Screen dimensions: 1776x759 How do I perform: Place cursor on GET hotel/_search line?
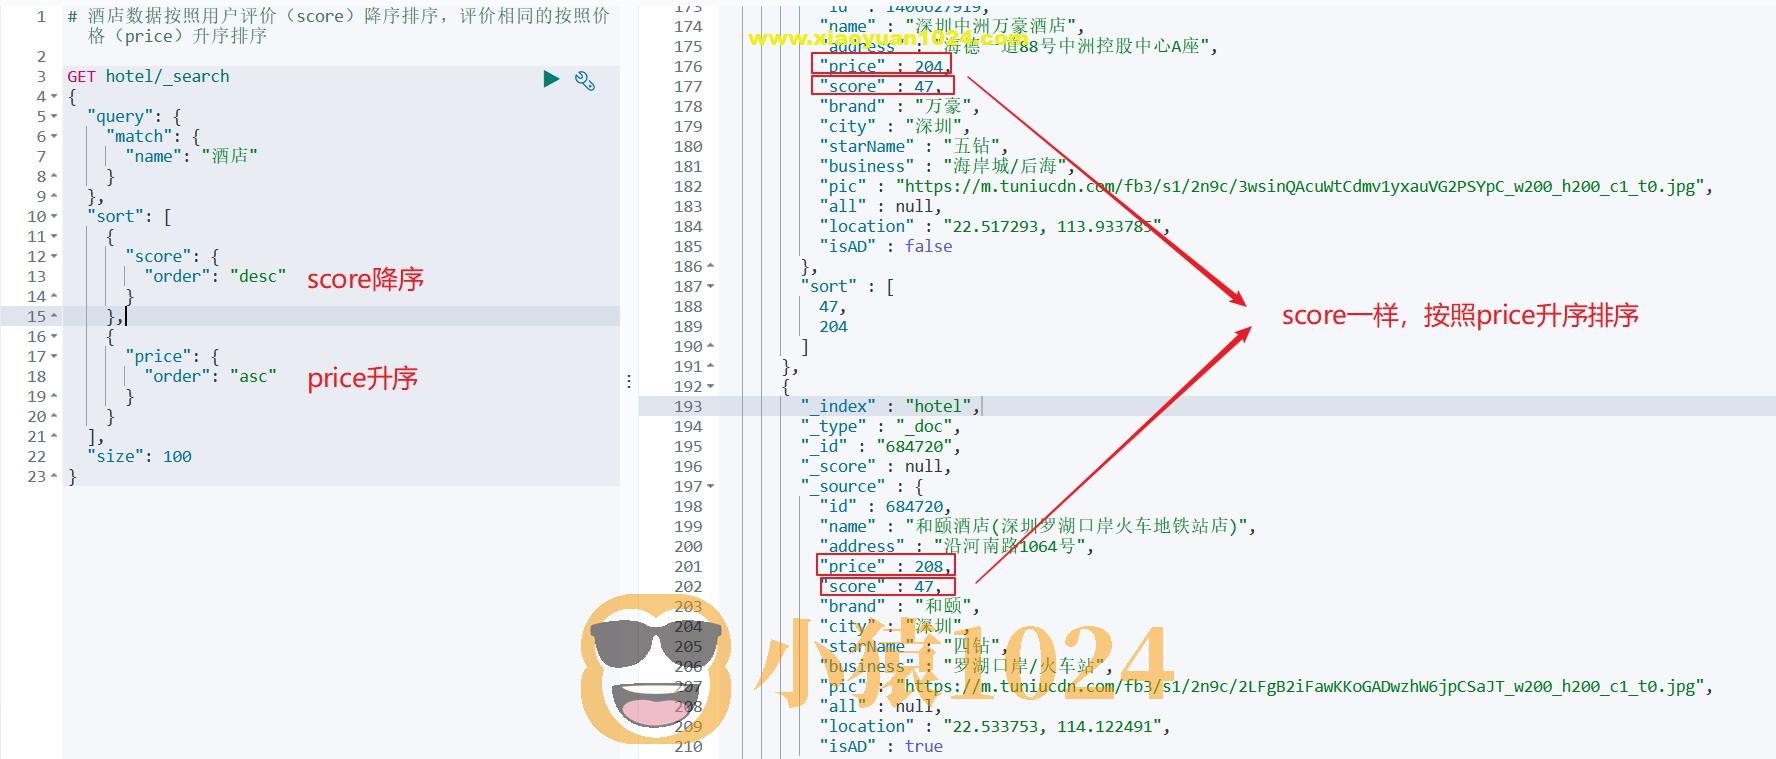tap(148, 77)
